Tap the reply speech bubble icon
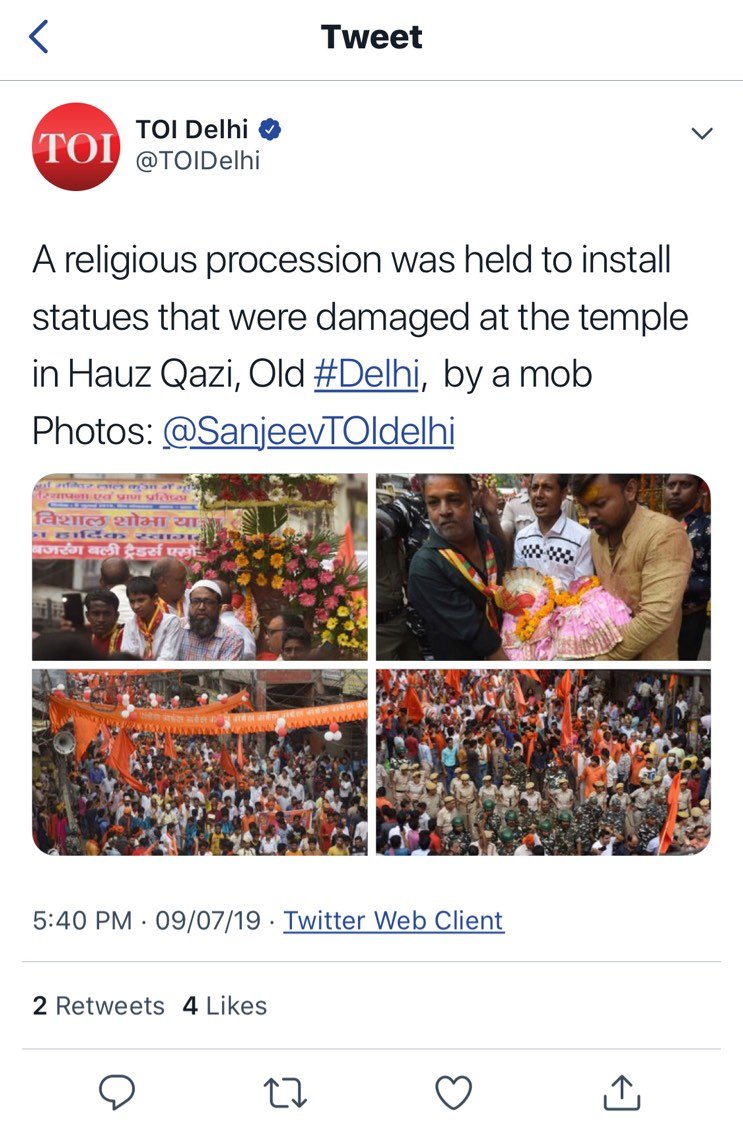The height and width of the screenshot is (1136, 743). 117,1092
